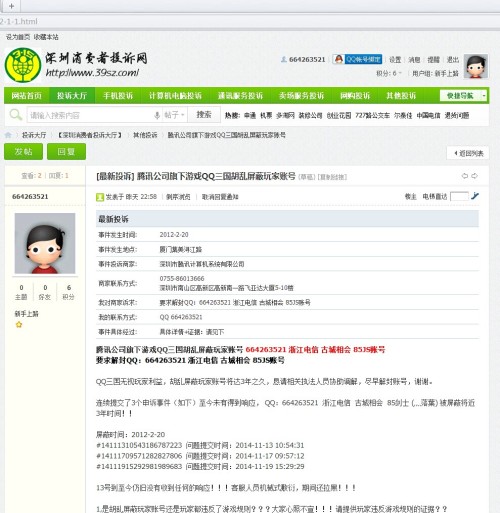Click hot search term 727路公交车
500x513 pixels.
pos(372,115)
